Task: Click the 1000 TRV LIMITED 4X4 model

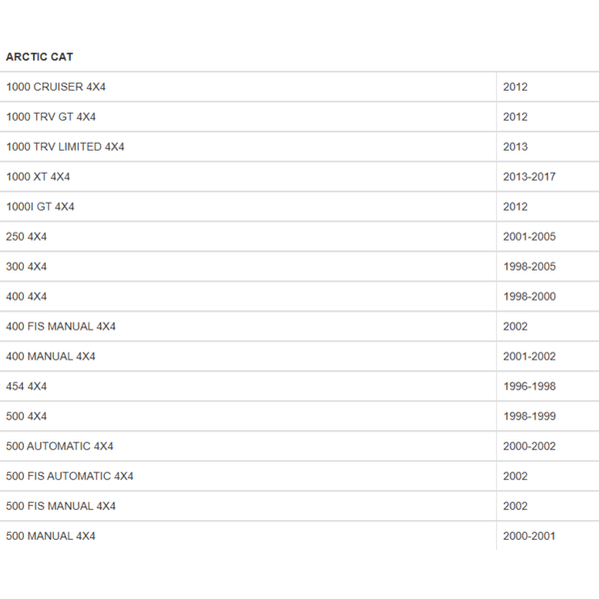Action: [65, 147]
